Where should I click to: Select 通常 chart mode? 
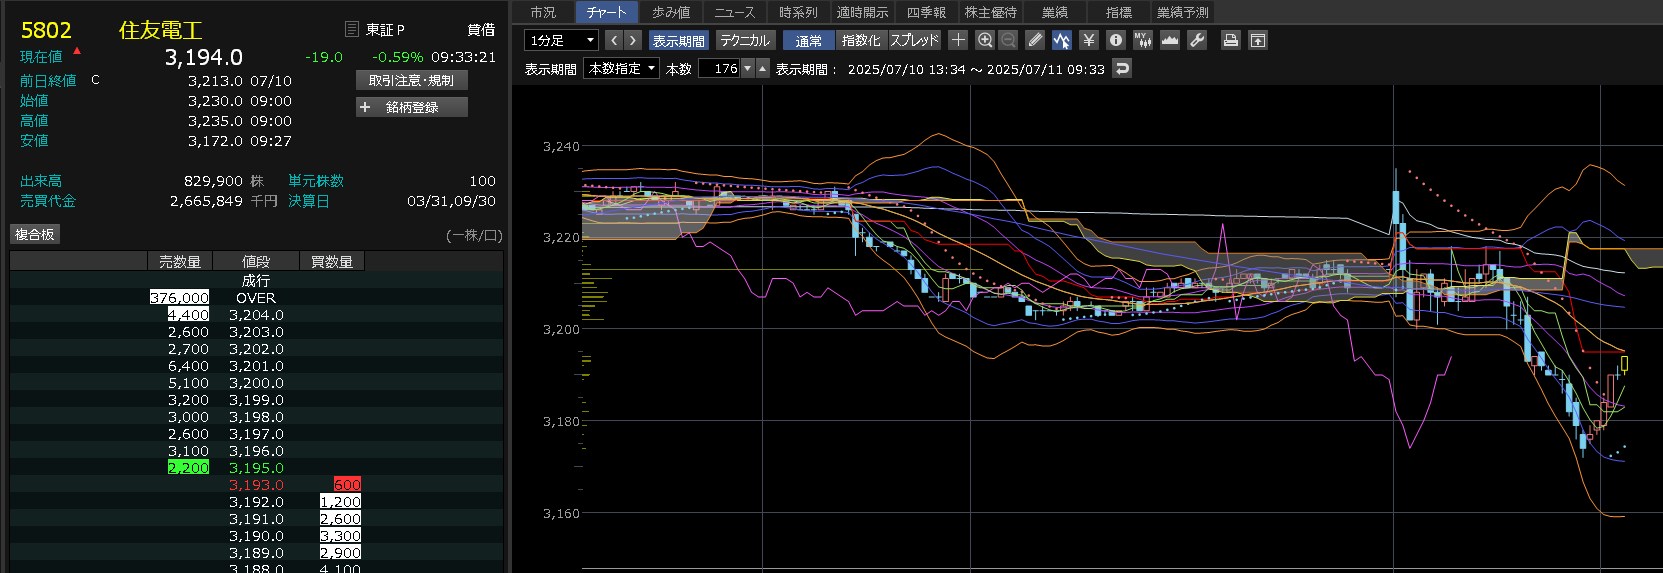coord(808,40)
